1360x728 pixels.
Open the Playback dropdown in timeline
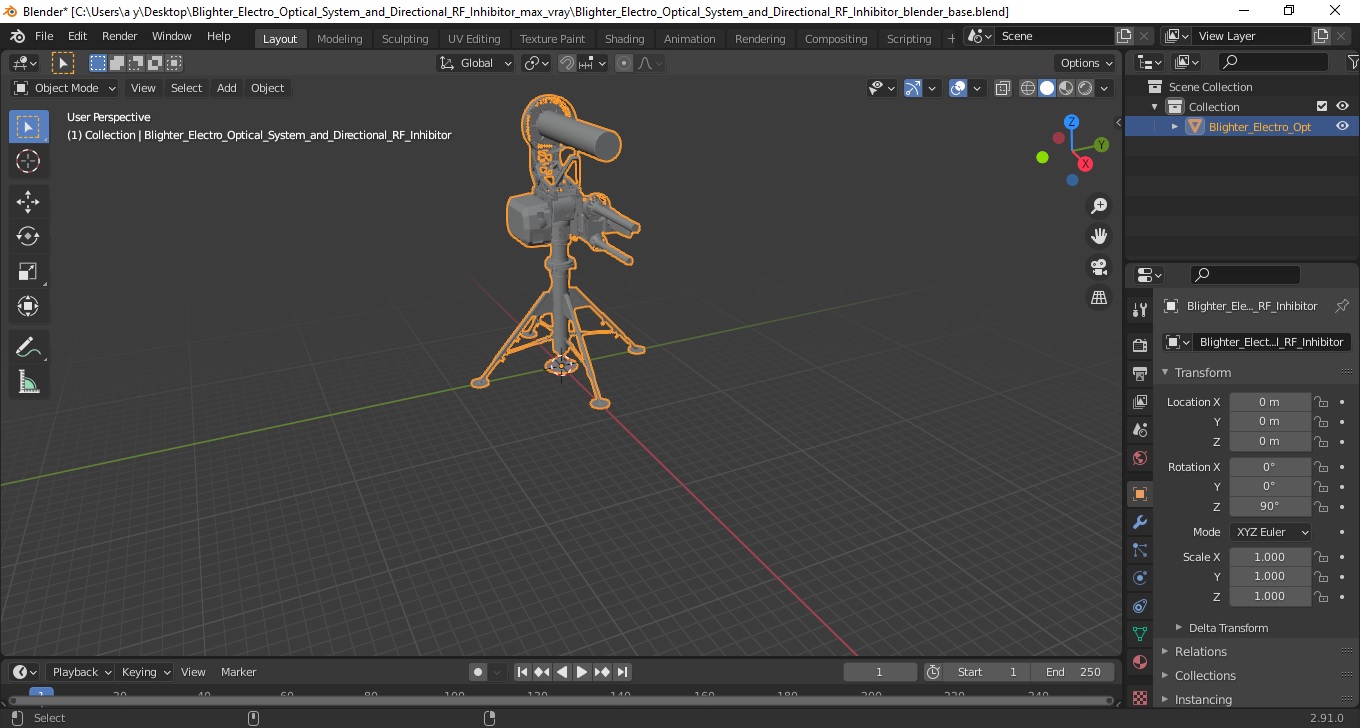coord(82,672)
